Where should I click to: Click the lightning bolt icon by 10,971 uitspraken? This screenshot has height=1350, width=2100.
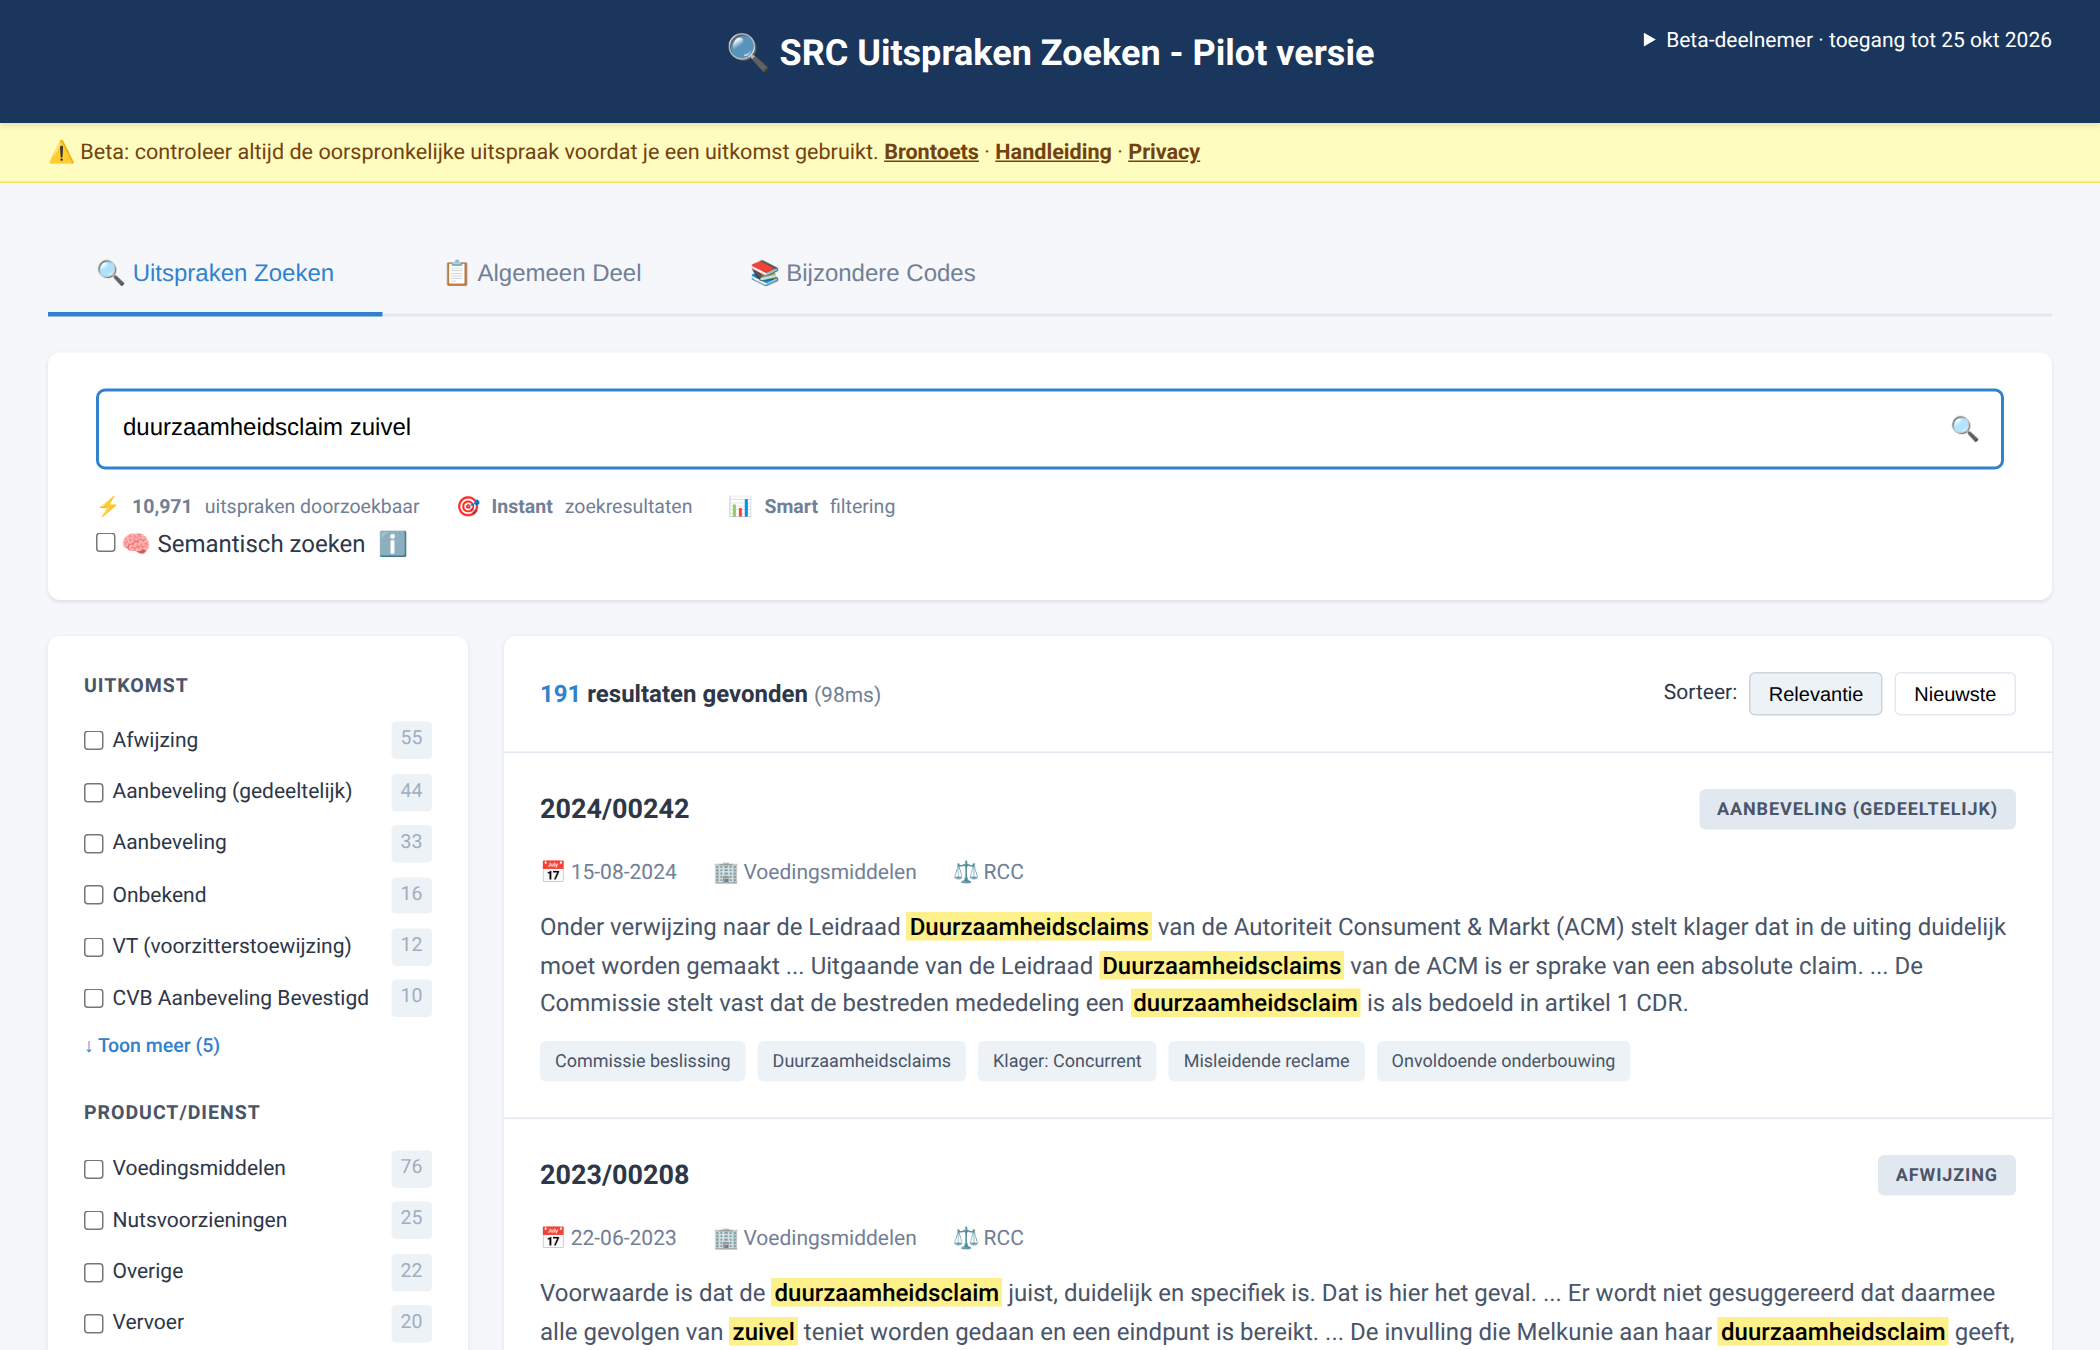pos(108,507)
